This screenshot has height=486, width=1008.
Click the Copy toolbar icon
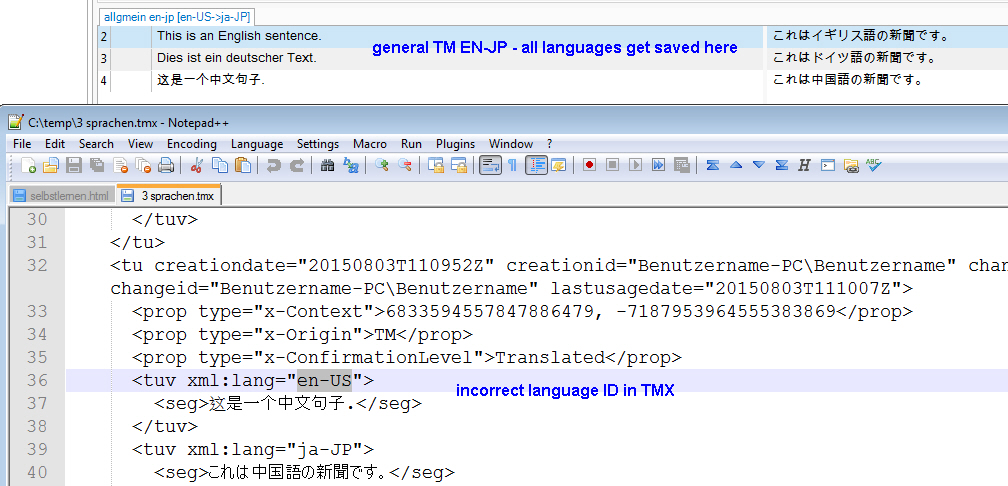pyautogui.click(x=220, y=166)
